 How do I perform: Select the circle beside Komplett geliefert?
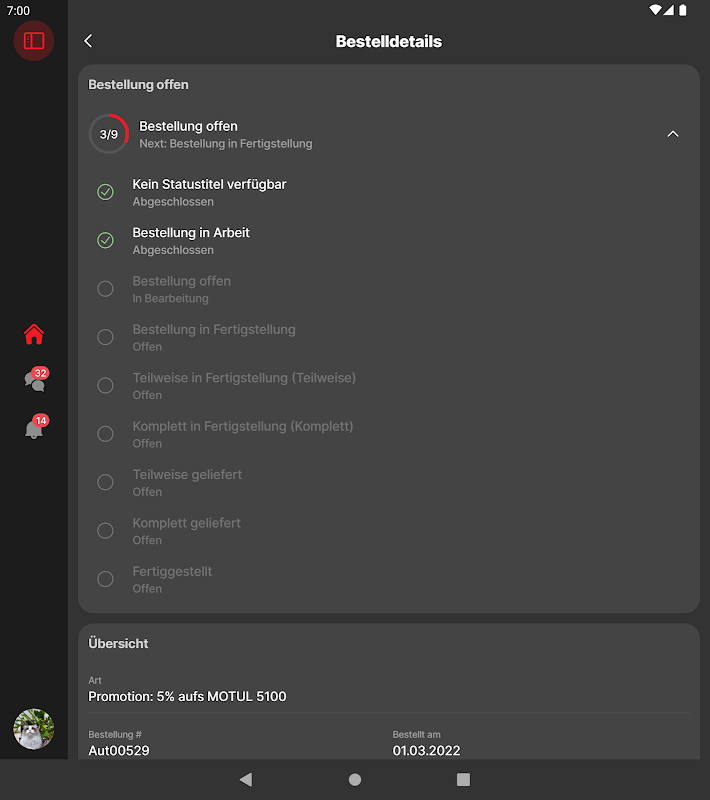(x=106, y=531)
